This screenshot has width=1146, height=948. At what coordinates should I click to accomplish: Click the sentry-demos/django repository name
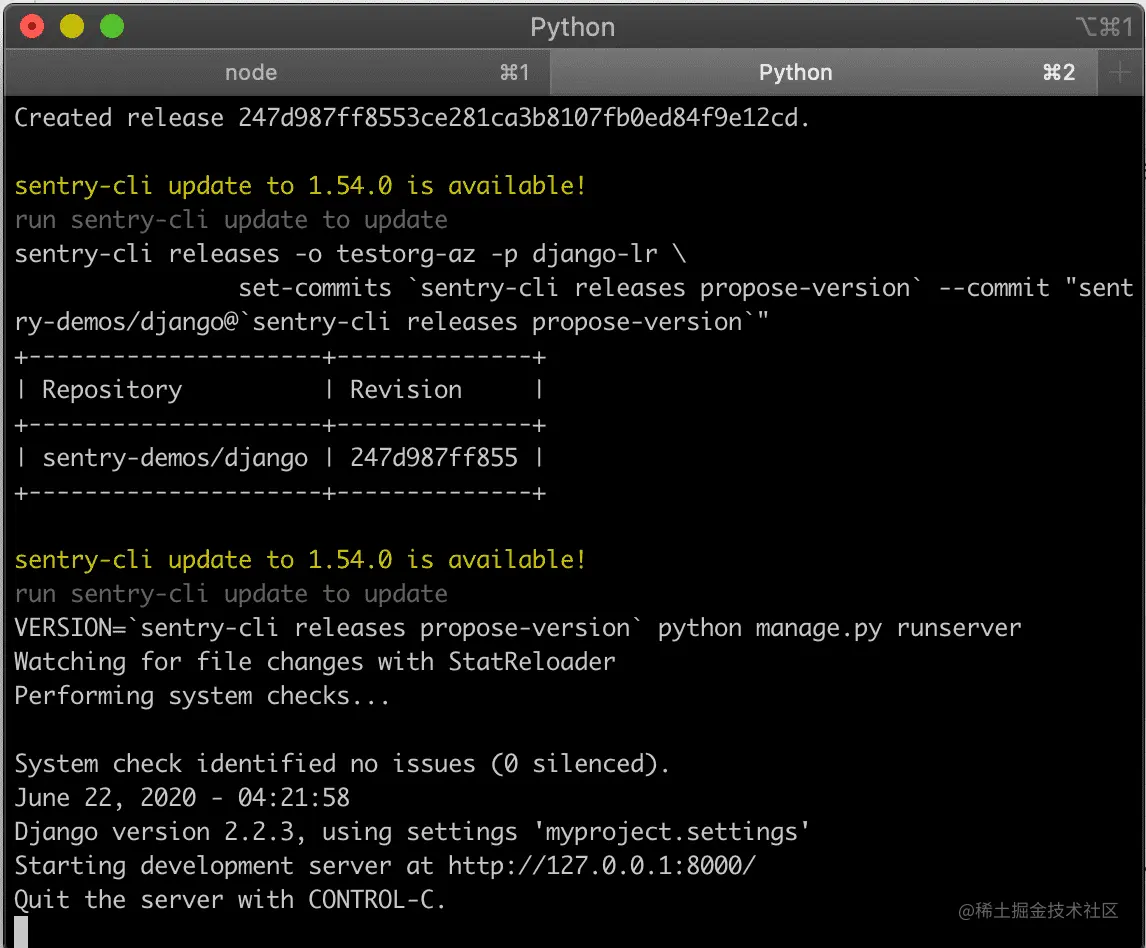point(174,457)
